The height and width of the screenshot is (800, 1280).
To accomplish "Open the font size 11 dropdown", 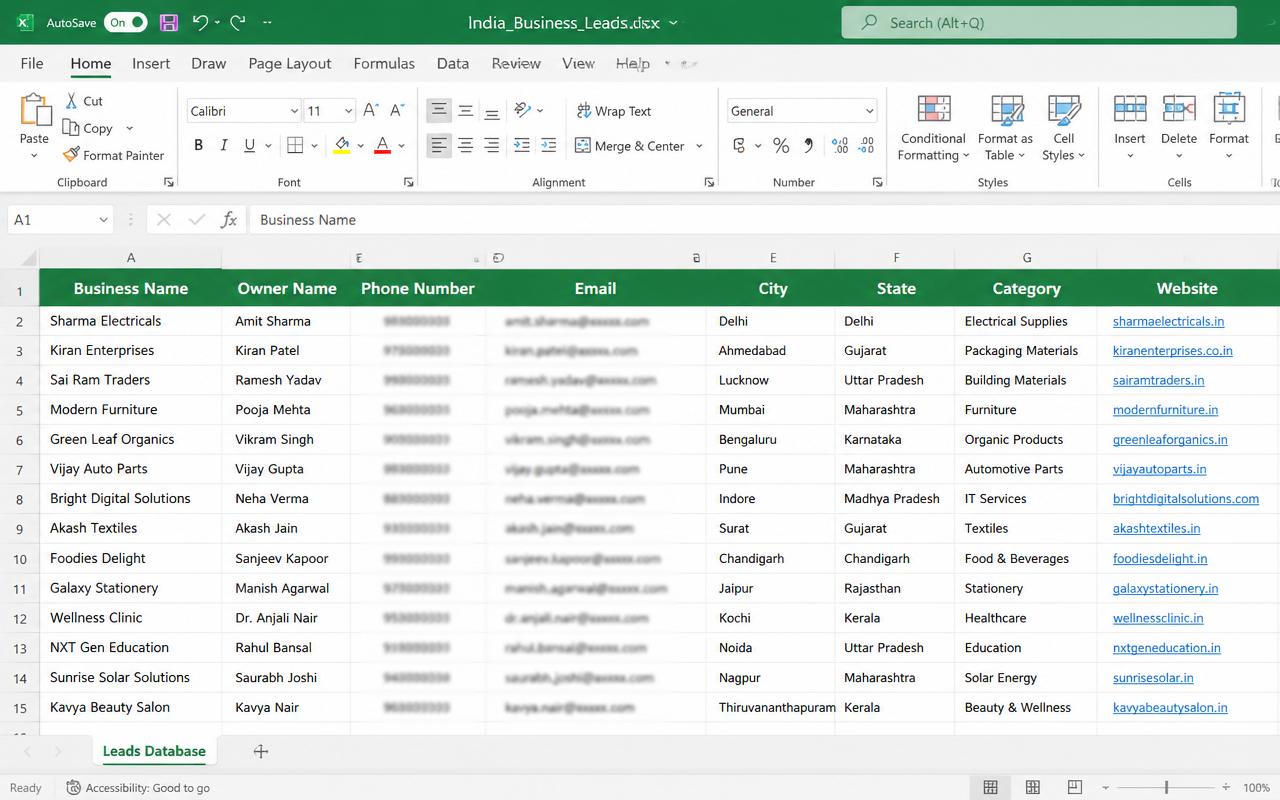I will coord(348,111).
